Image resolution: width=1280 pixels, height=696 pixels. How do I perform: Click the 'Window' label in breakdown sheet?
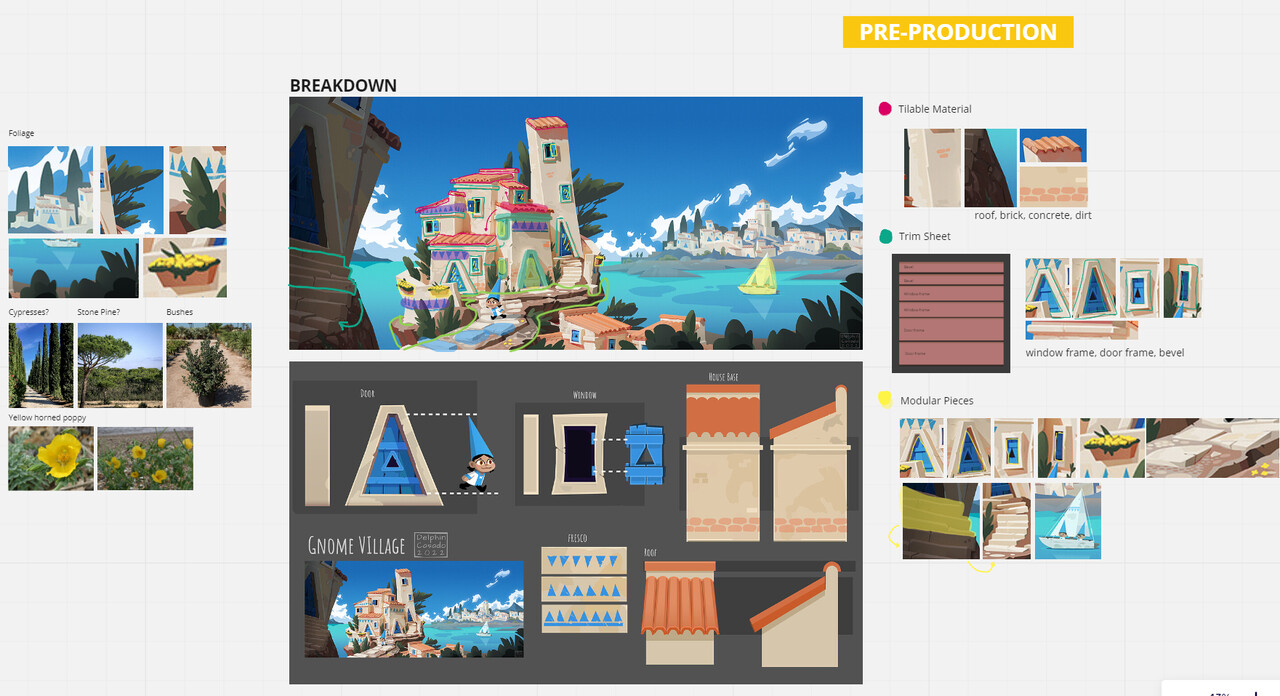click(585, 395)
